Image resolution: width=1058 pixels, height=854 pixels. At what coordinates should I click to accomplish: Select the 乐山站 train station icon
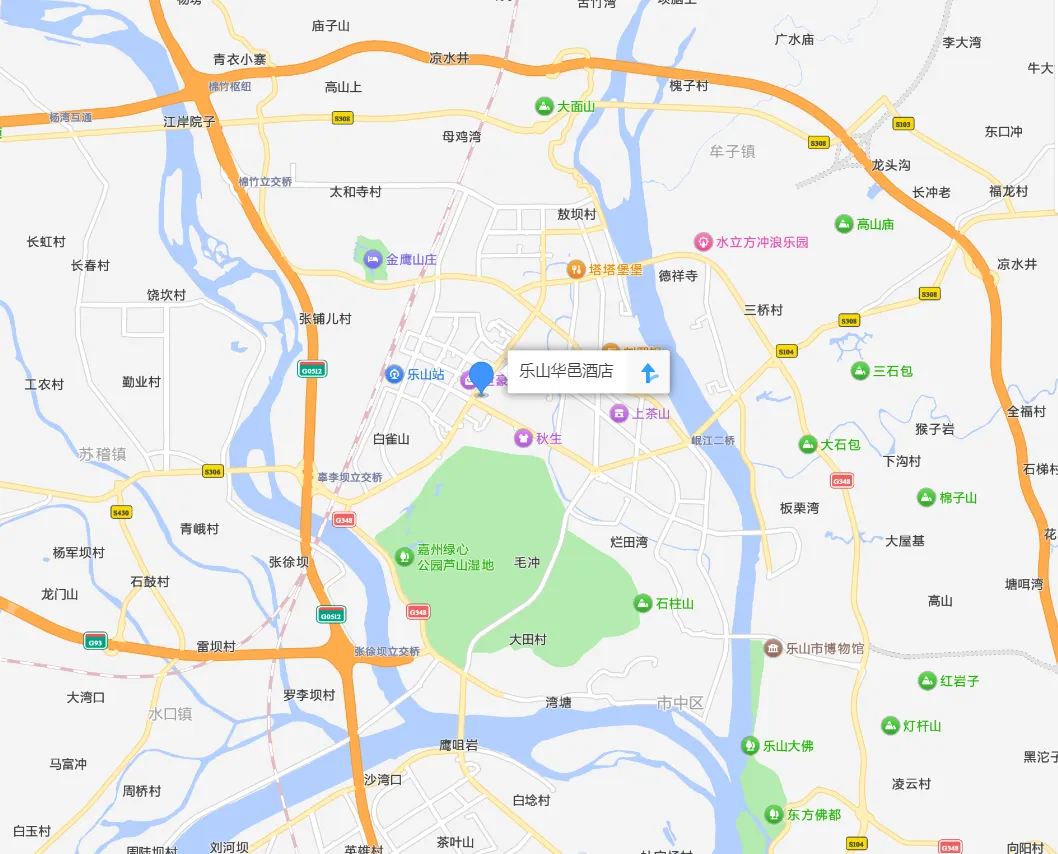click(x=394, y=374)
